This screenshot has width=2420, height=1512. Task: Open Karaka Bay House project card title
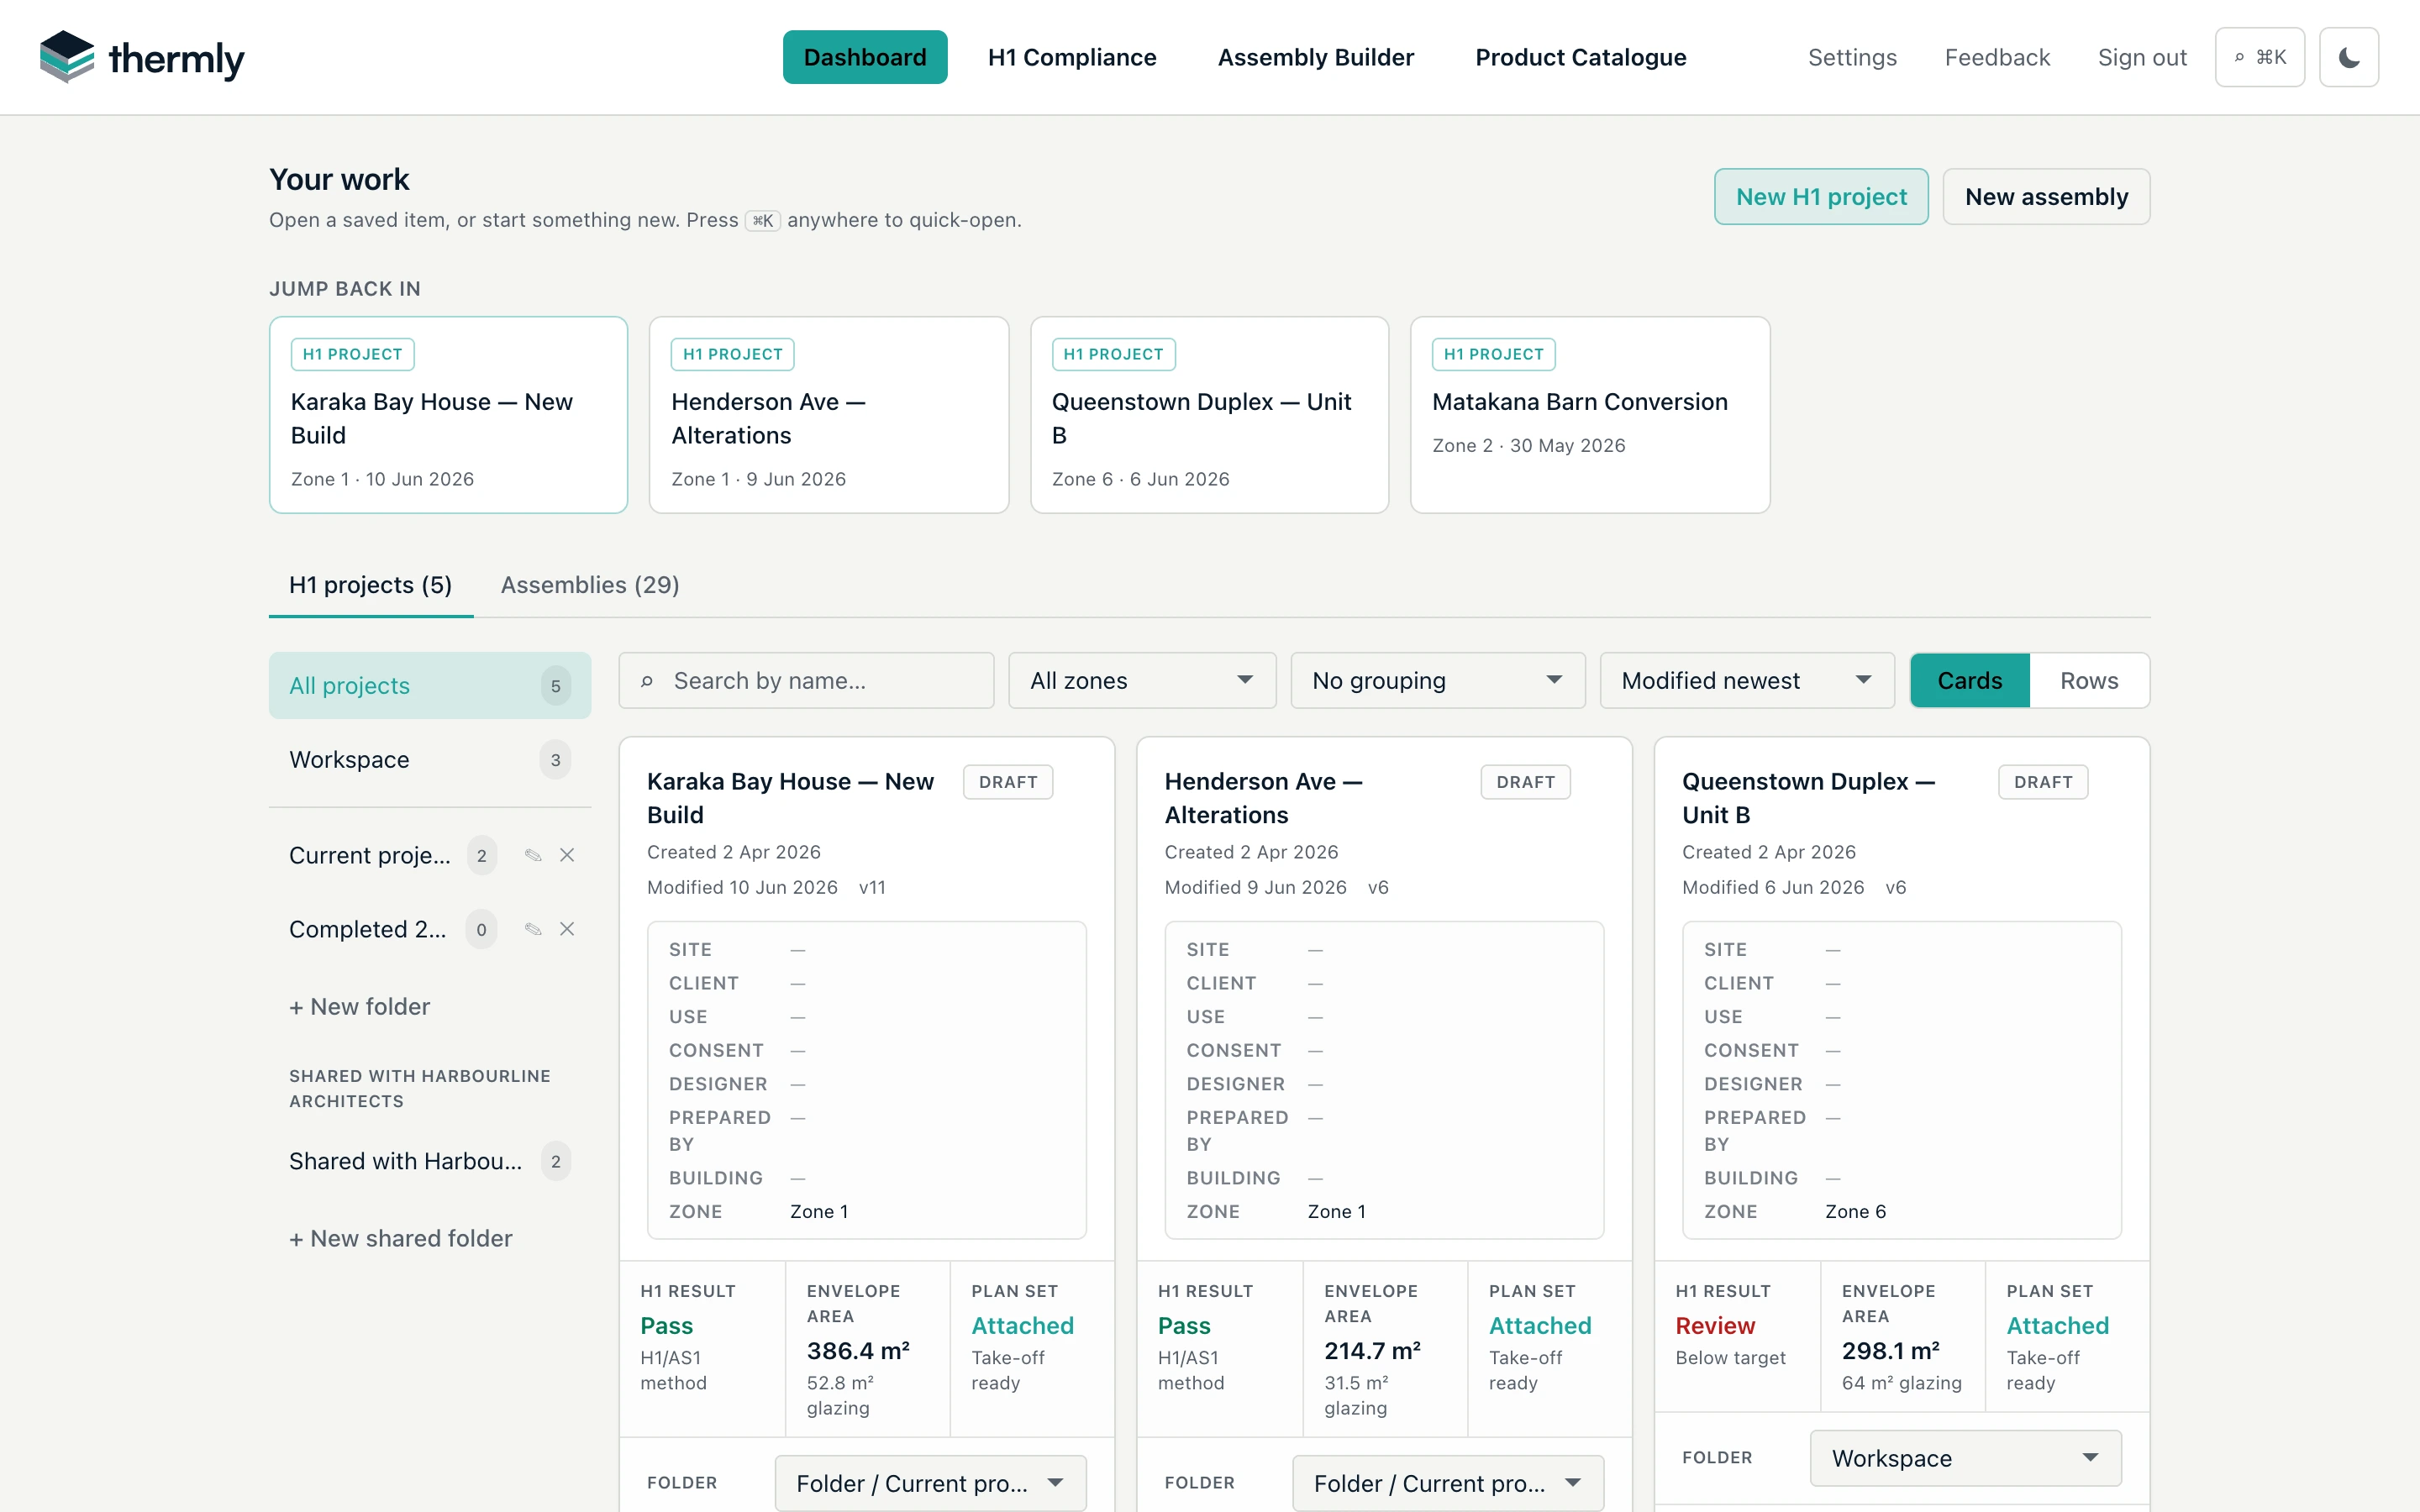tap(790, 798)
